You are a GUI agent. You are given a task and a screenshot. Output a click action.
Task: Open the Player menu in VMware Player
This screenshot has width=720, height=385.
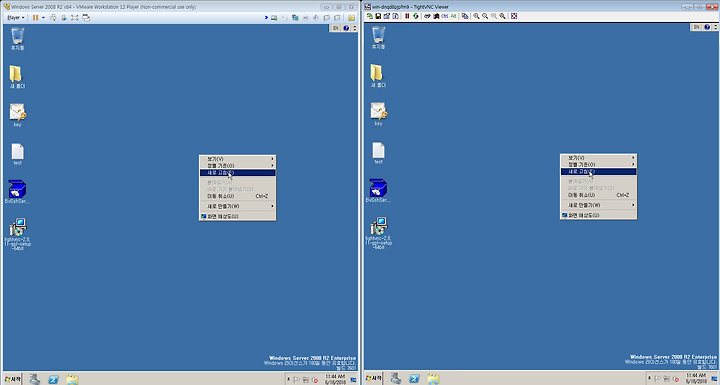pyautogui.click(x=15, y=17)
